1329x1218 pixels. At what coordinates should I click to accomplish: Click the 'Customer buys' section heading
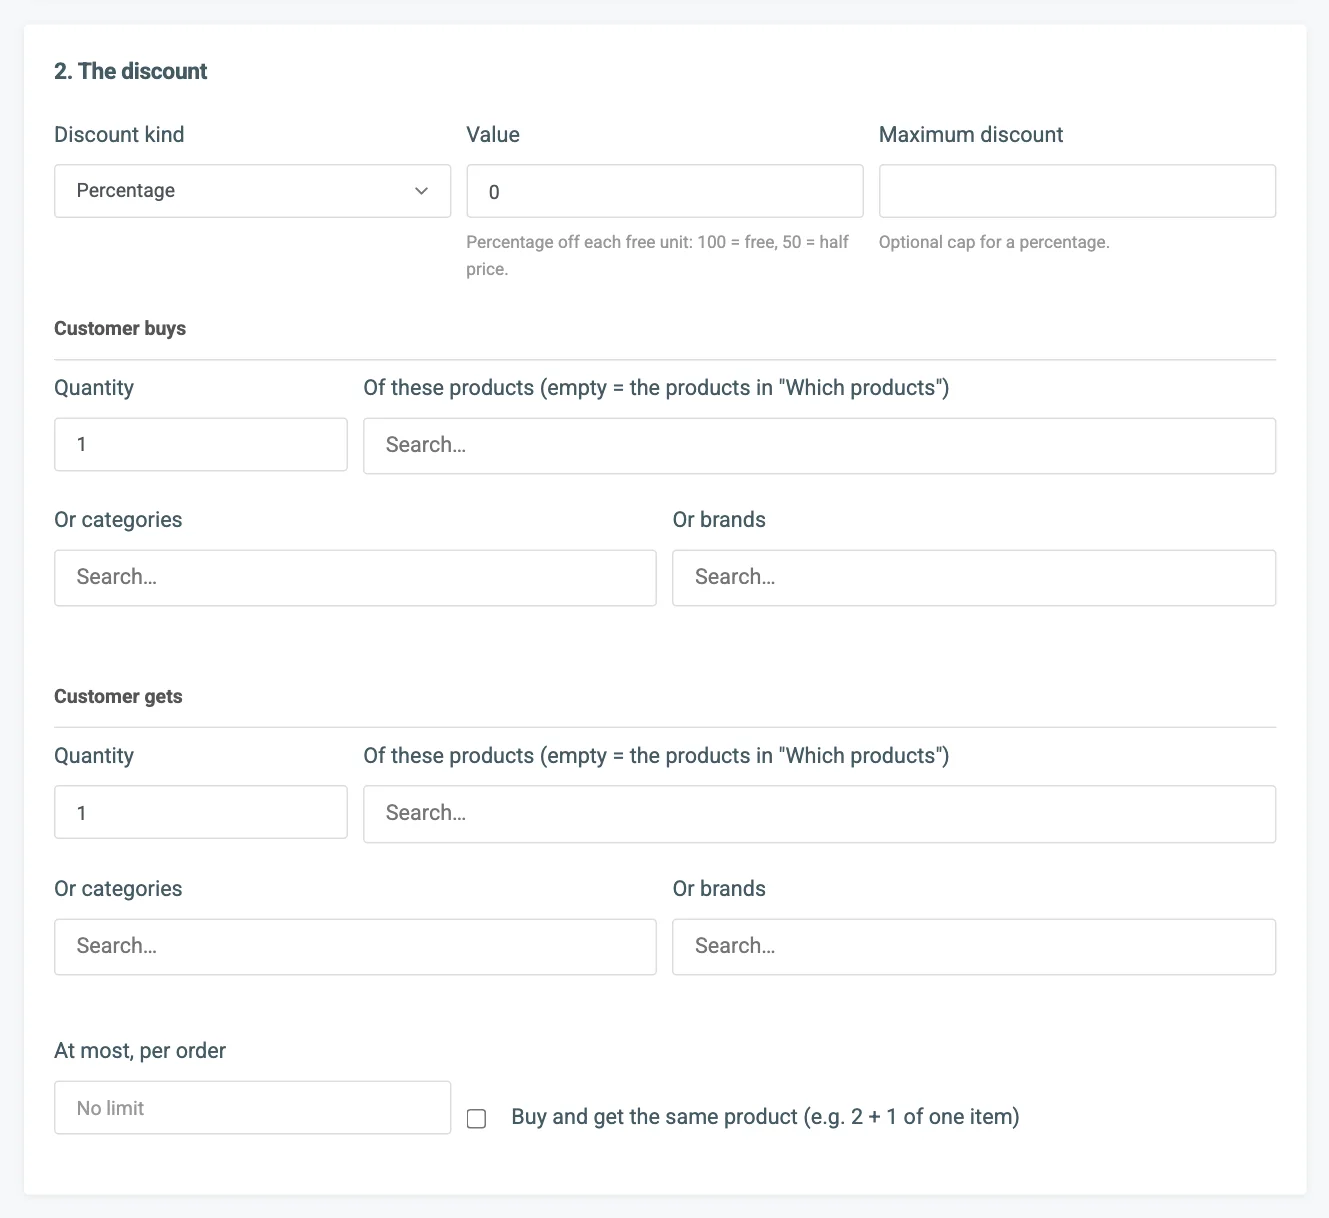coord(120,329)
